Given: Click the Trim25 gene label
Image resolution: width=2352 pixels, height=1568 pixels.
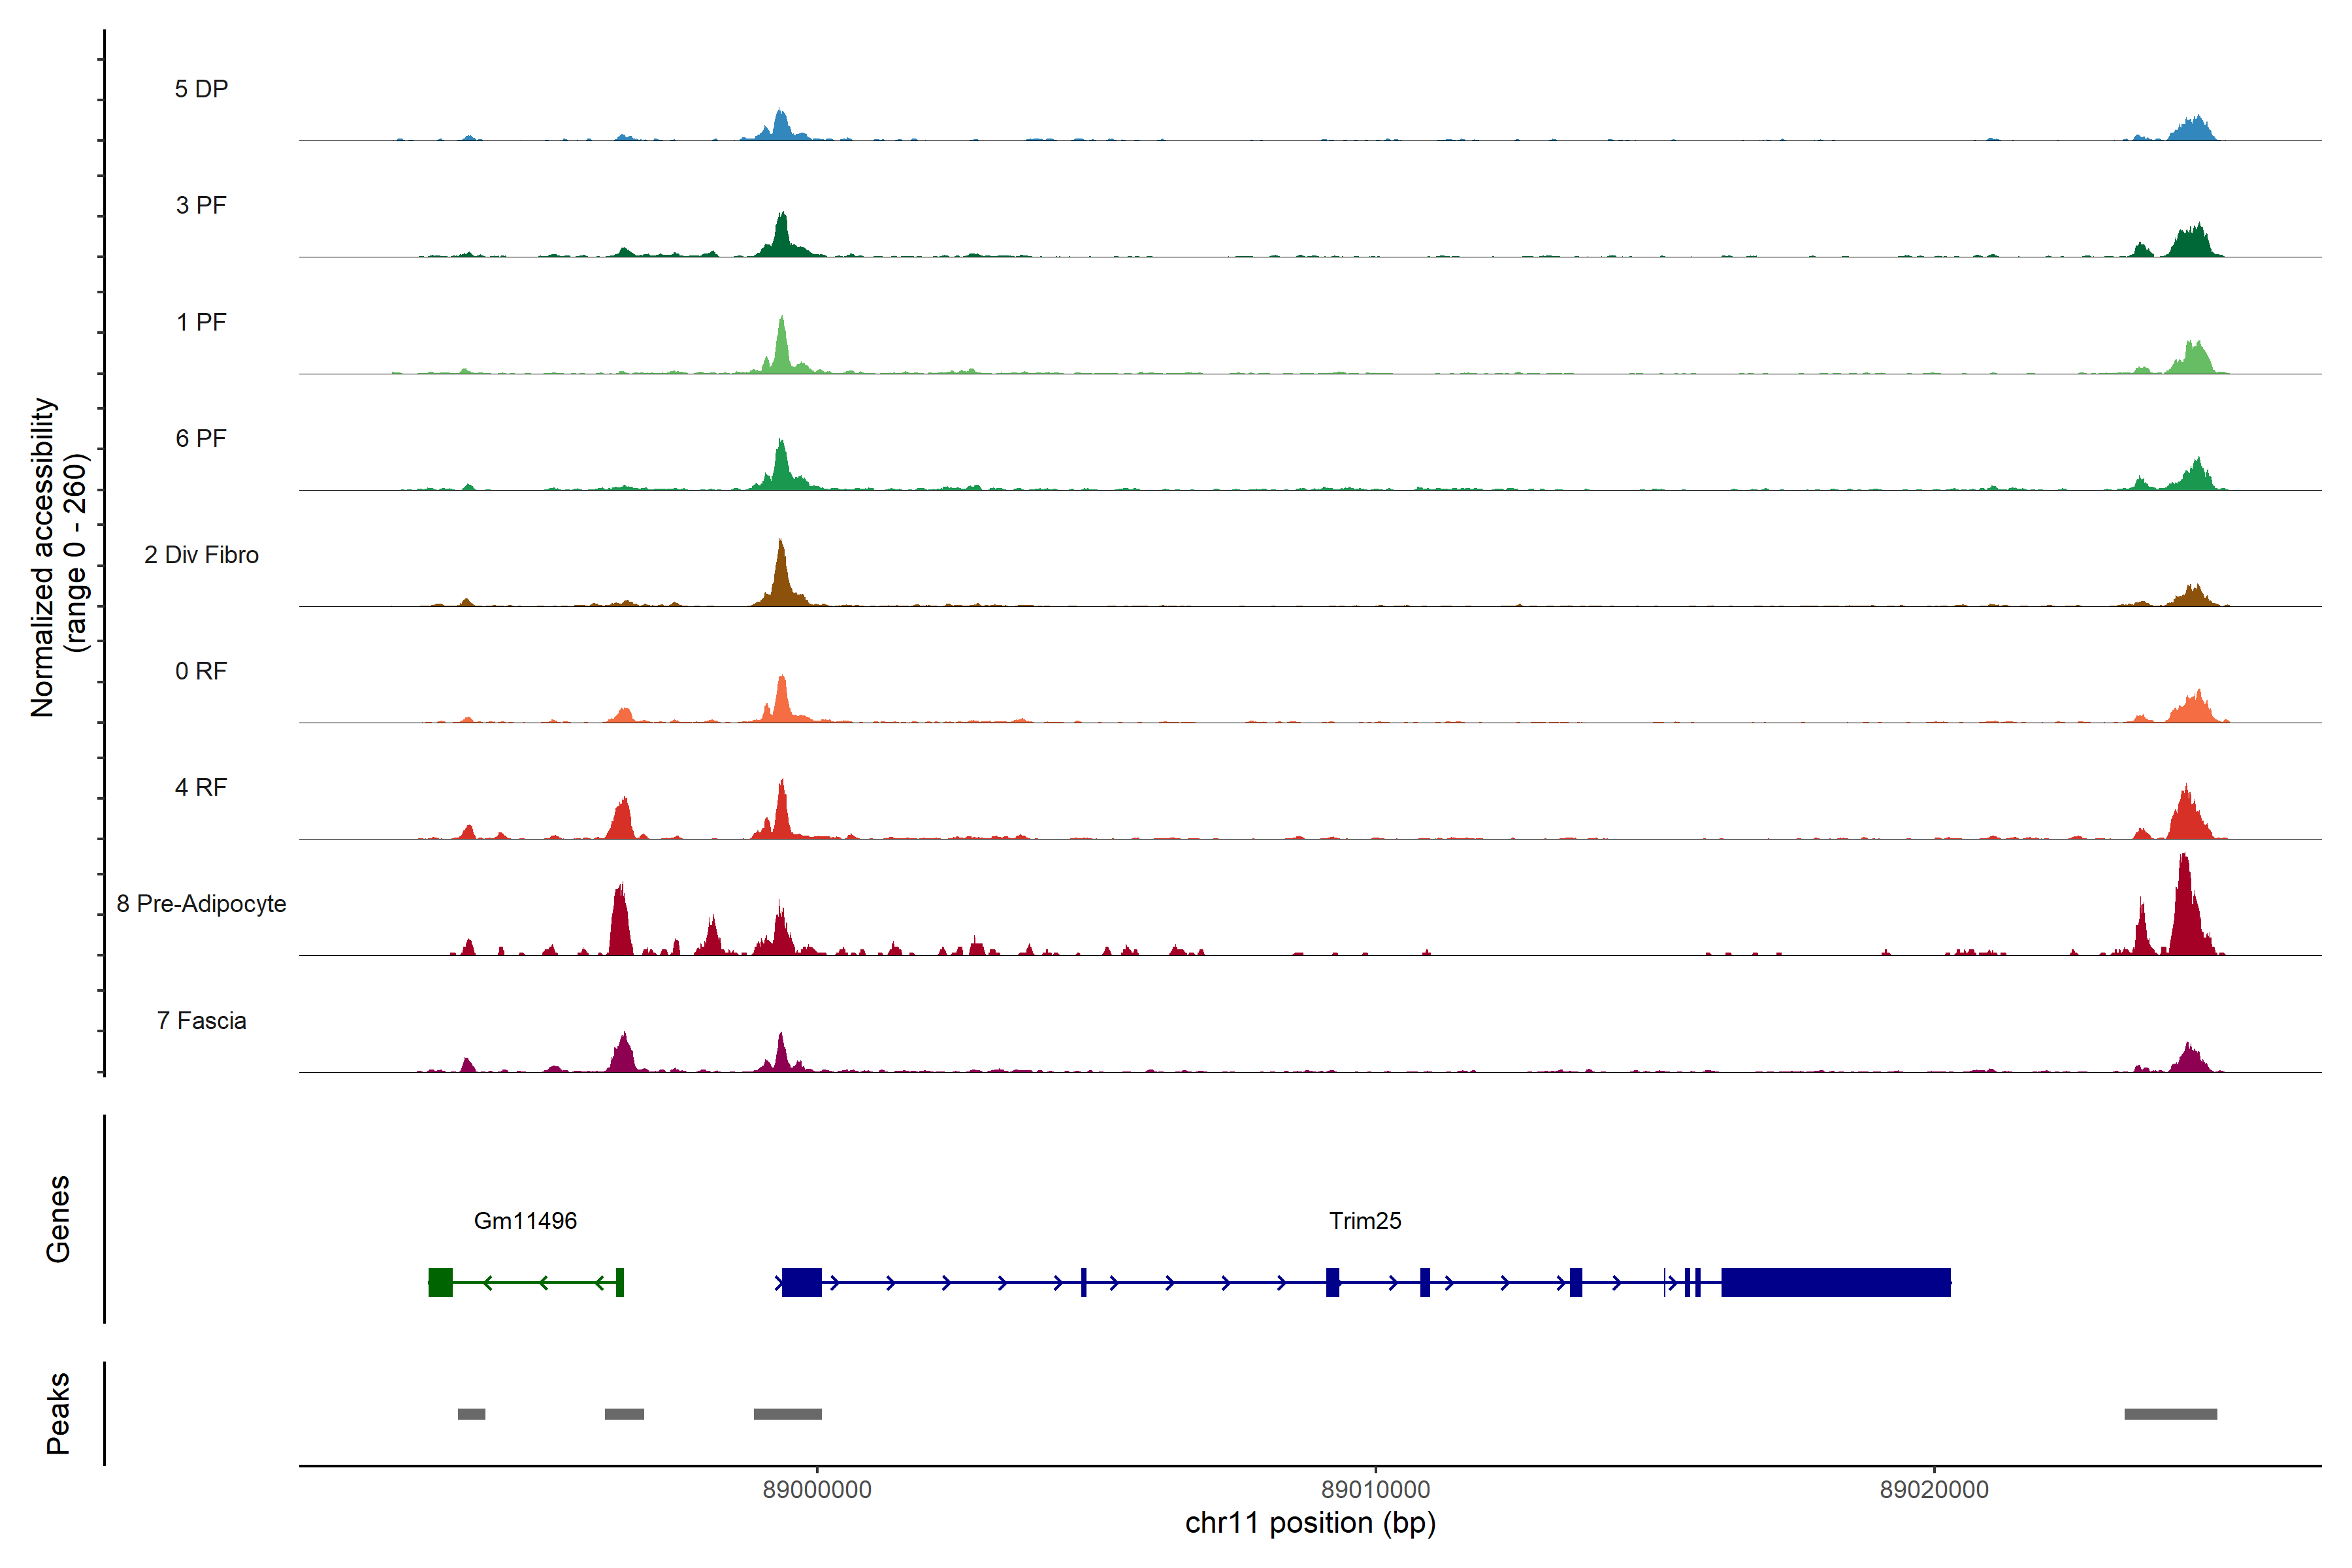Looking at the screenshot, I should pos(1364,1220).
